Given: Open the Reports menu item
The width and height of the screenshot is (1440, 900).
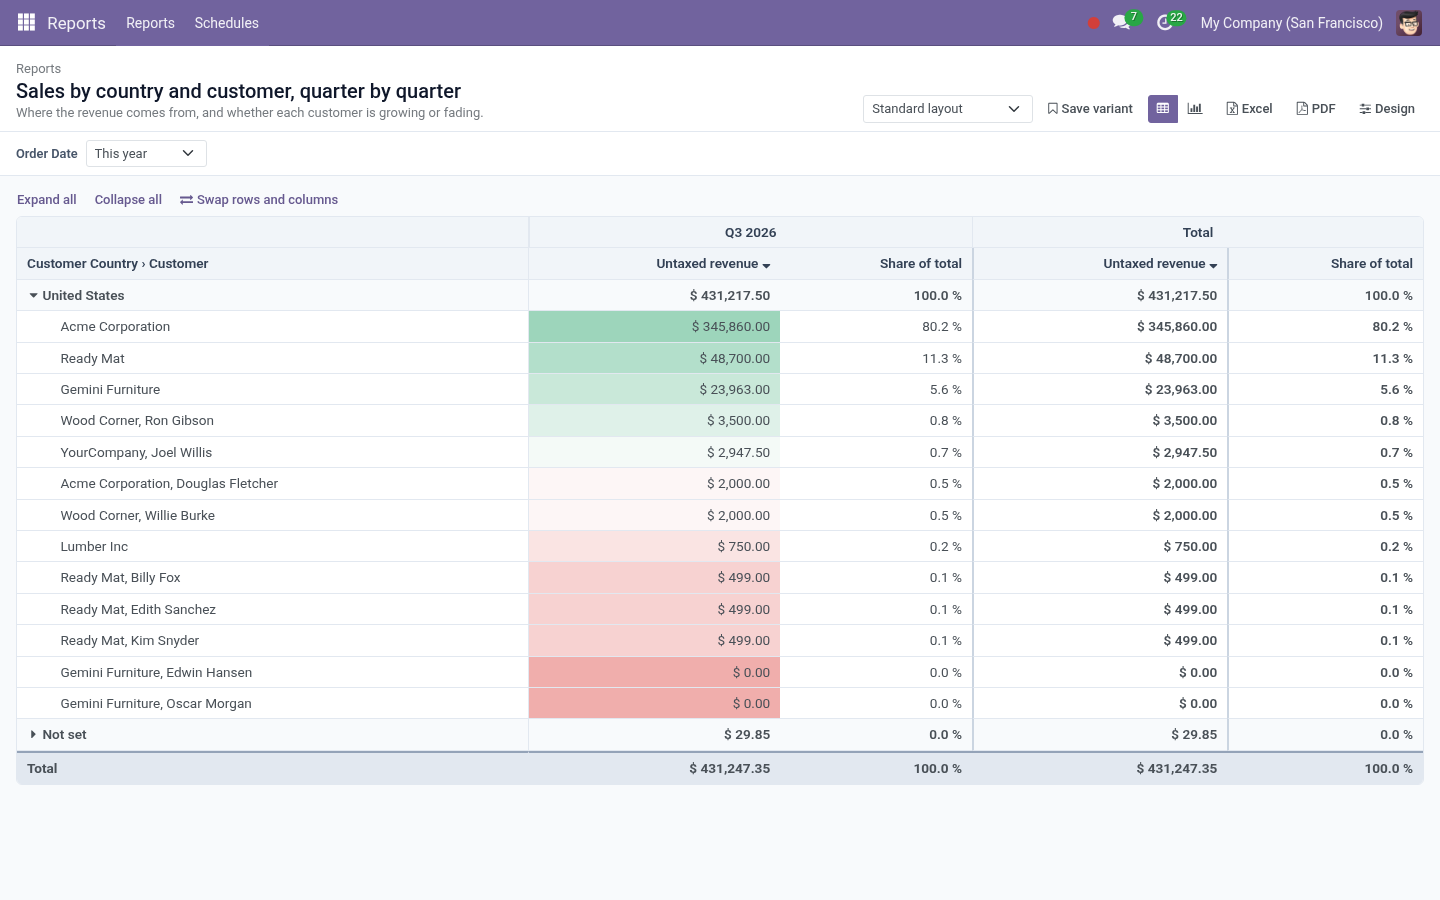Looking at the screenshot, I should pos(150,23).
